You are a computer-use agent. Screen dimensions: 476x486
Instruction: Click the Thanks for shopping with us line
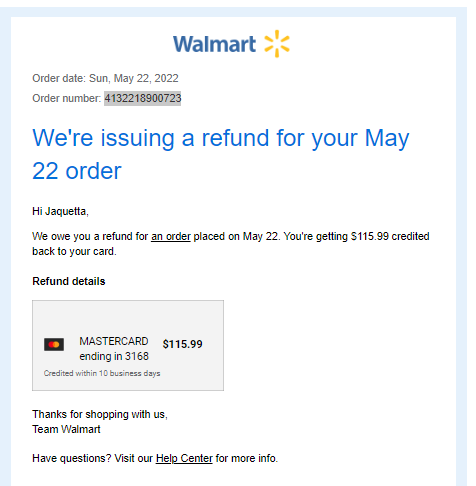coord(100,414)
